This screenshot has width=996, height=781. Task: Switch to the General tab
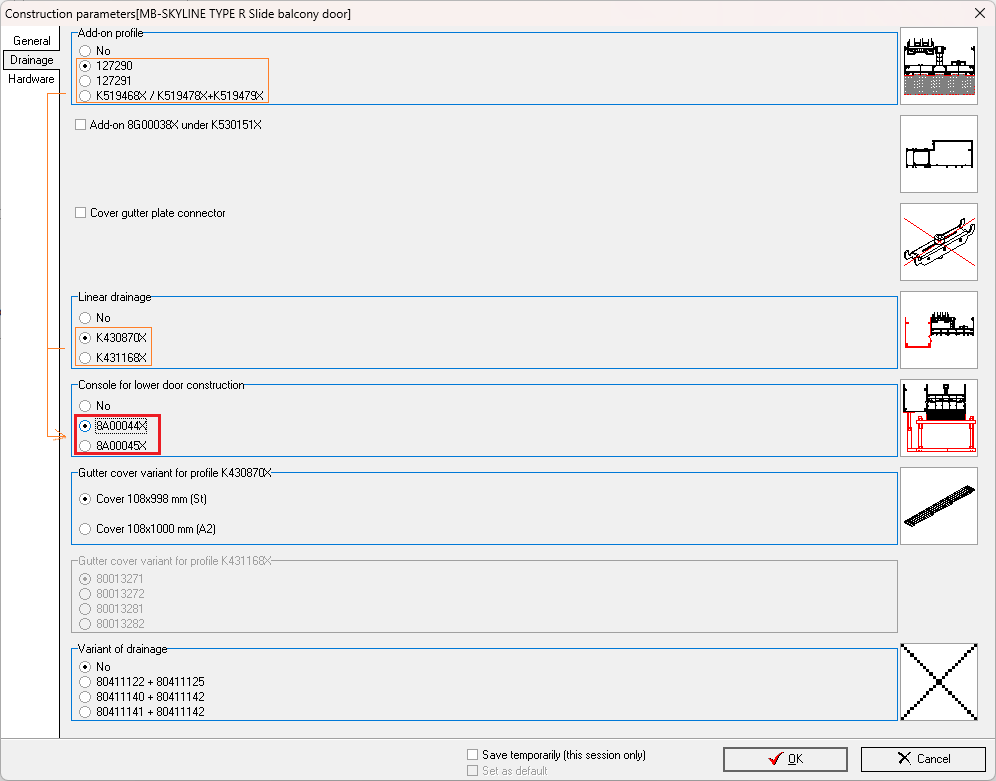[x=32, y=41]
